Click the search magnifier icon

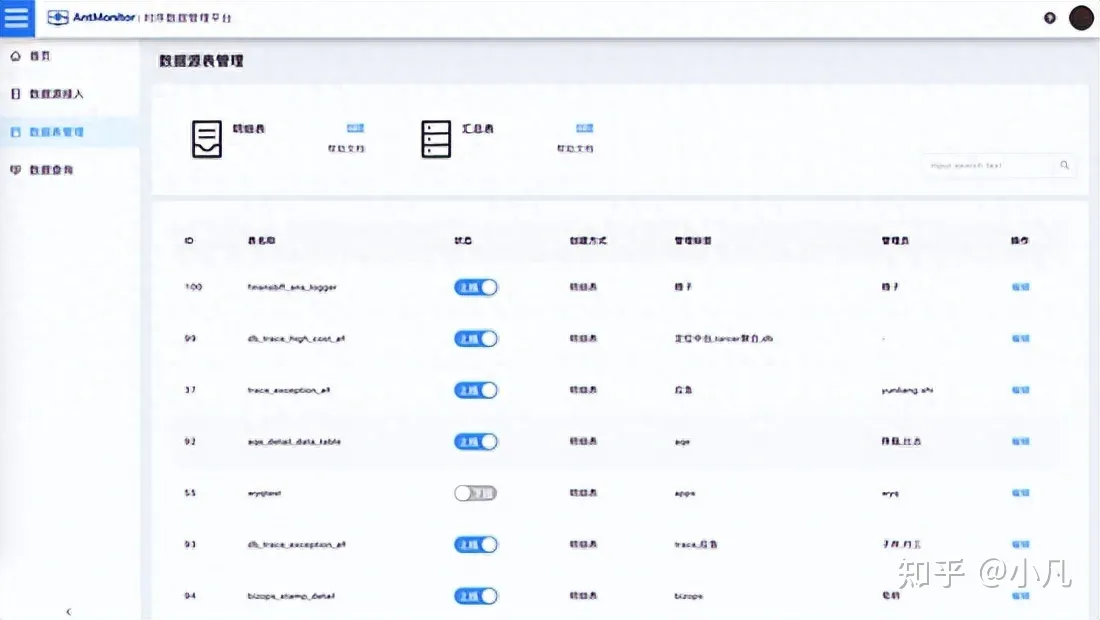[1064, 166]
